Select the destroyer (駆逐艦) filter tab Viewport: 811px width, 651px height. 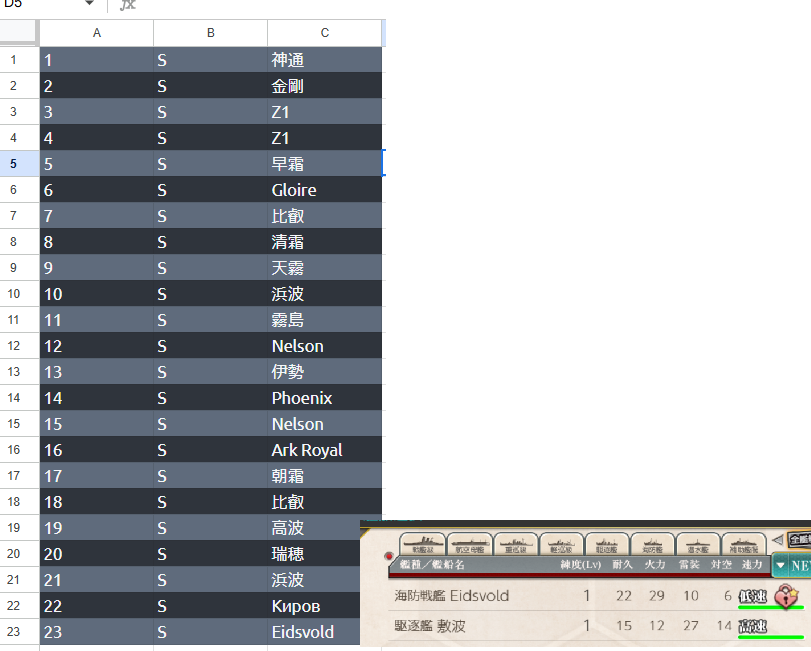pos(608,543)
